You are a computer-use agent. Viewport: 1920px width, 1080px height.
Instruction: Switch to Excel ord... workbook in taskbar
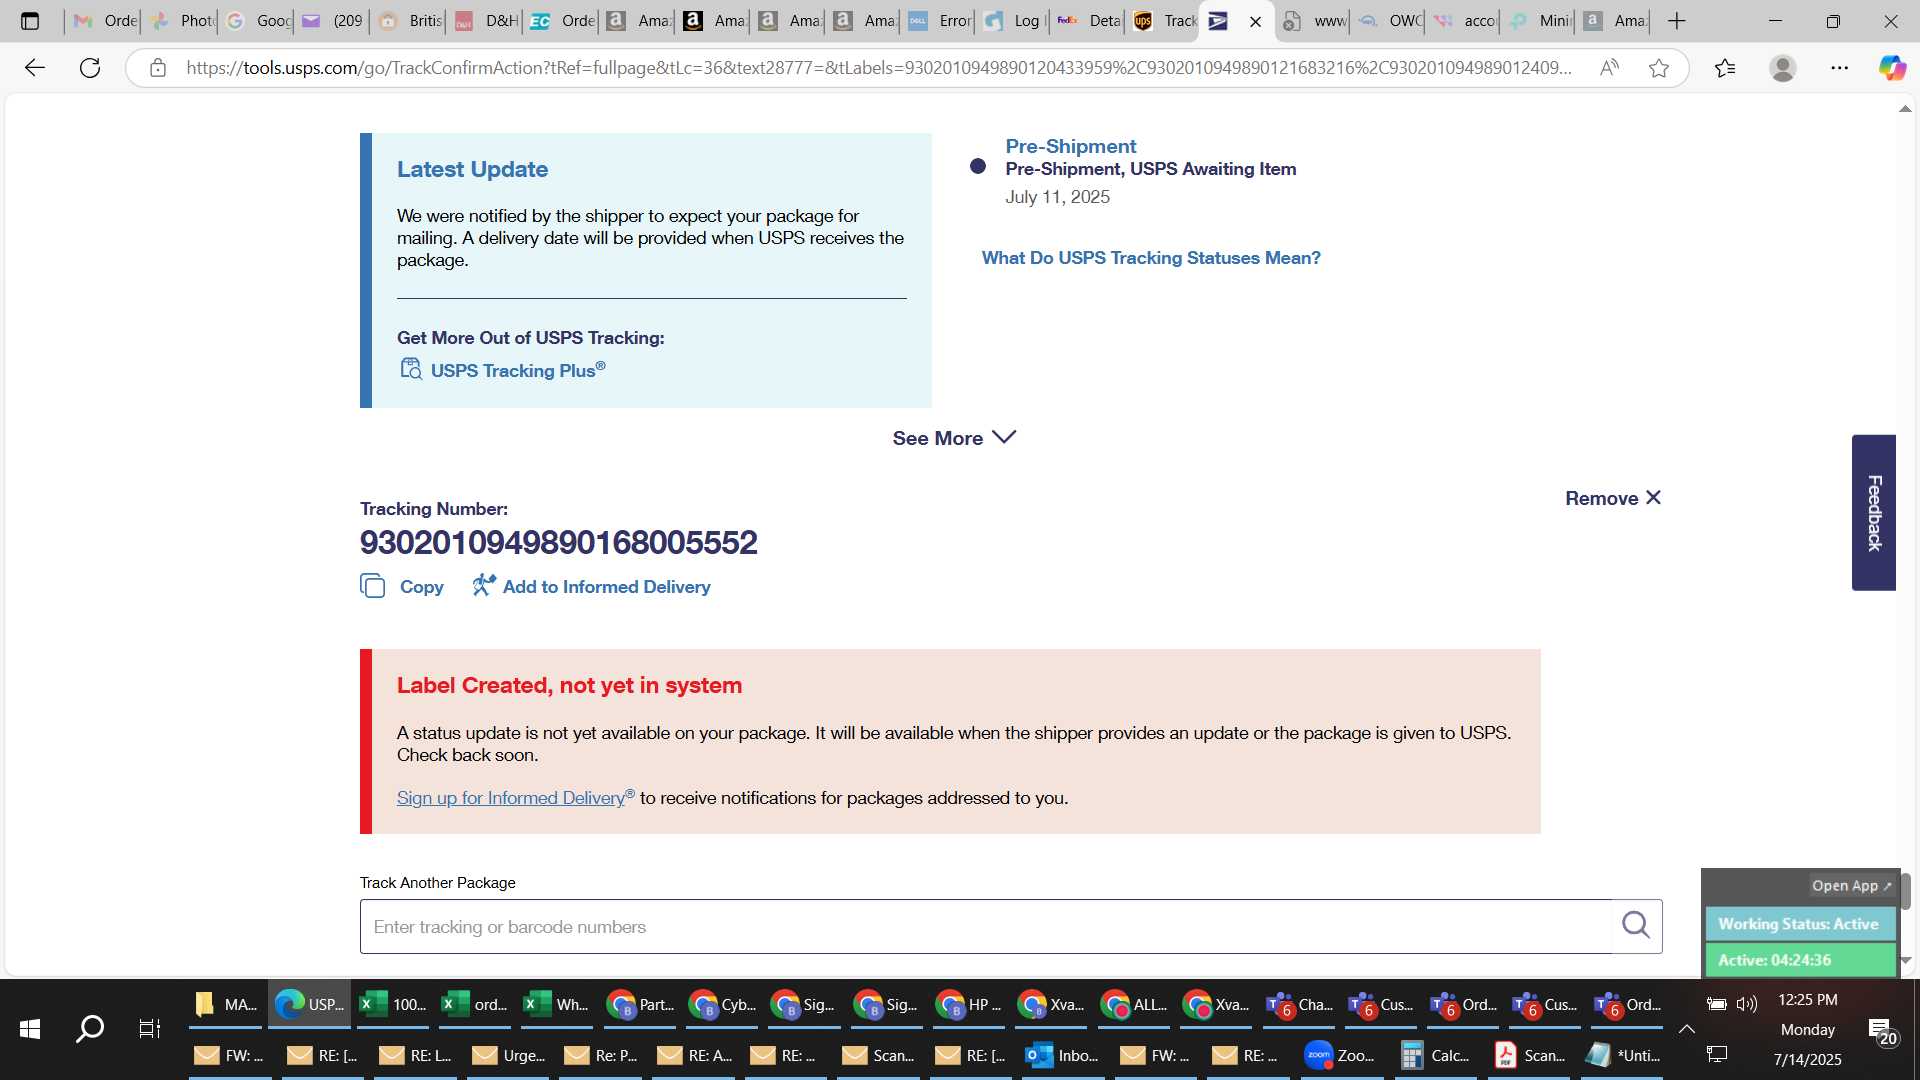(x=475, y=1005)
